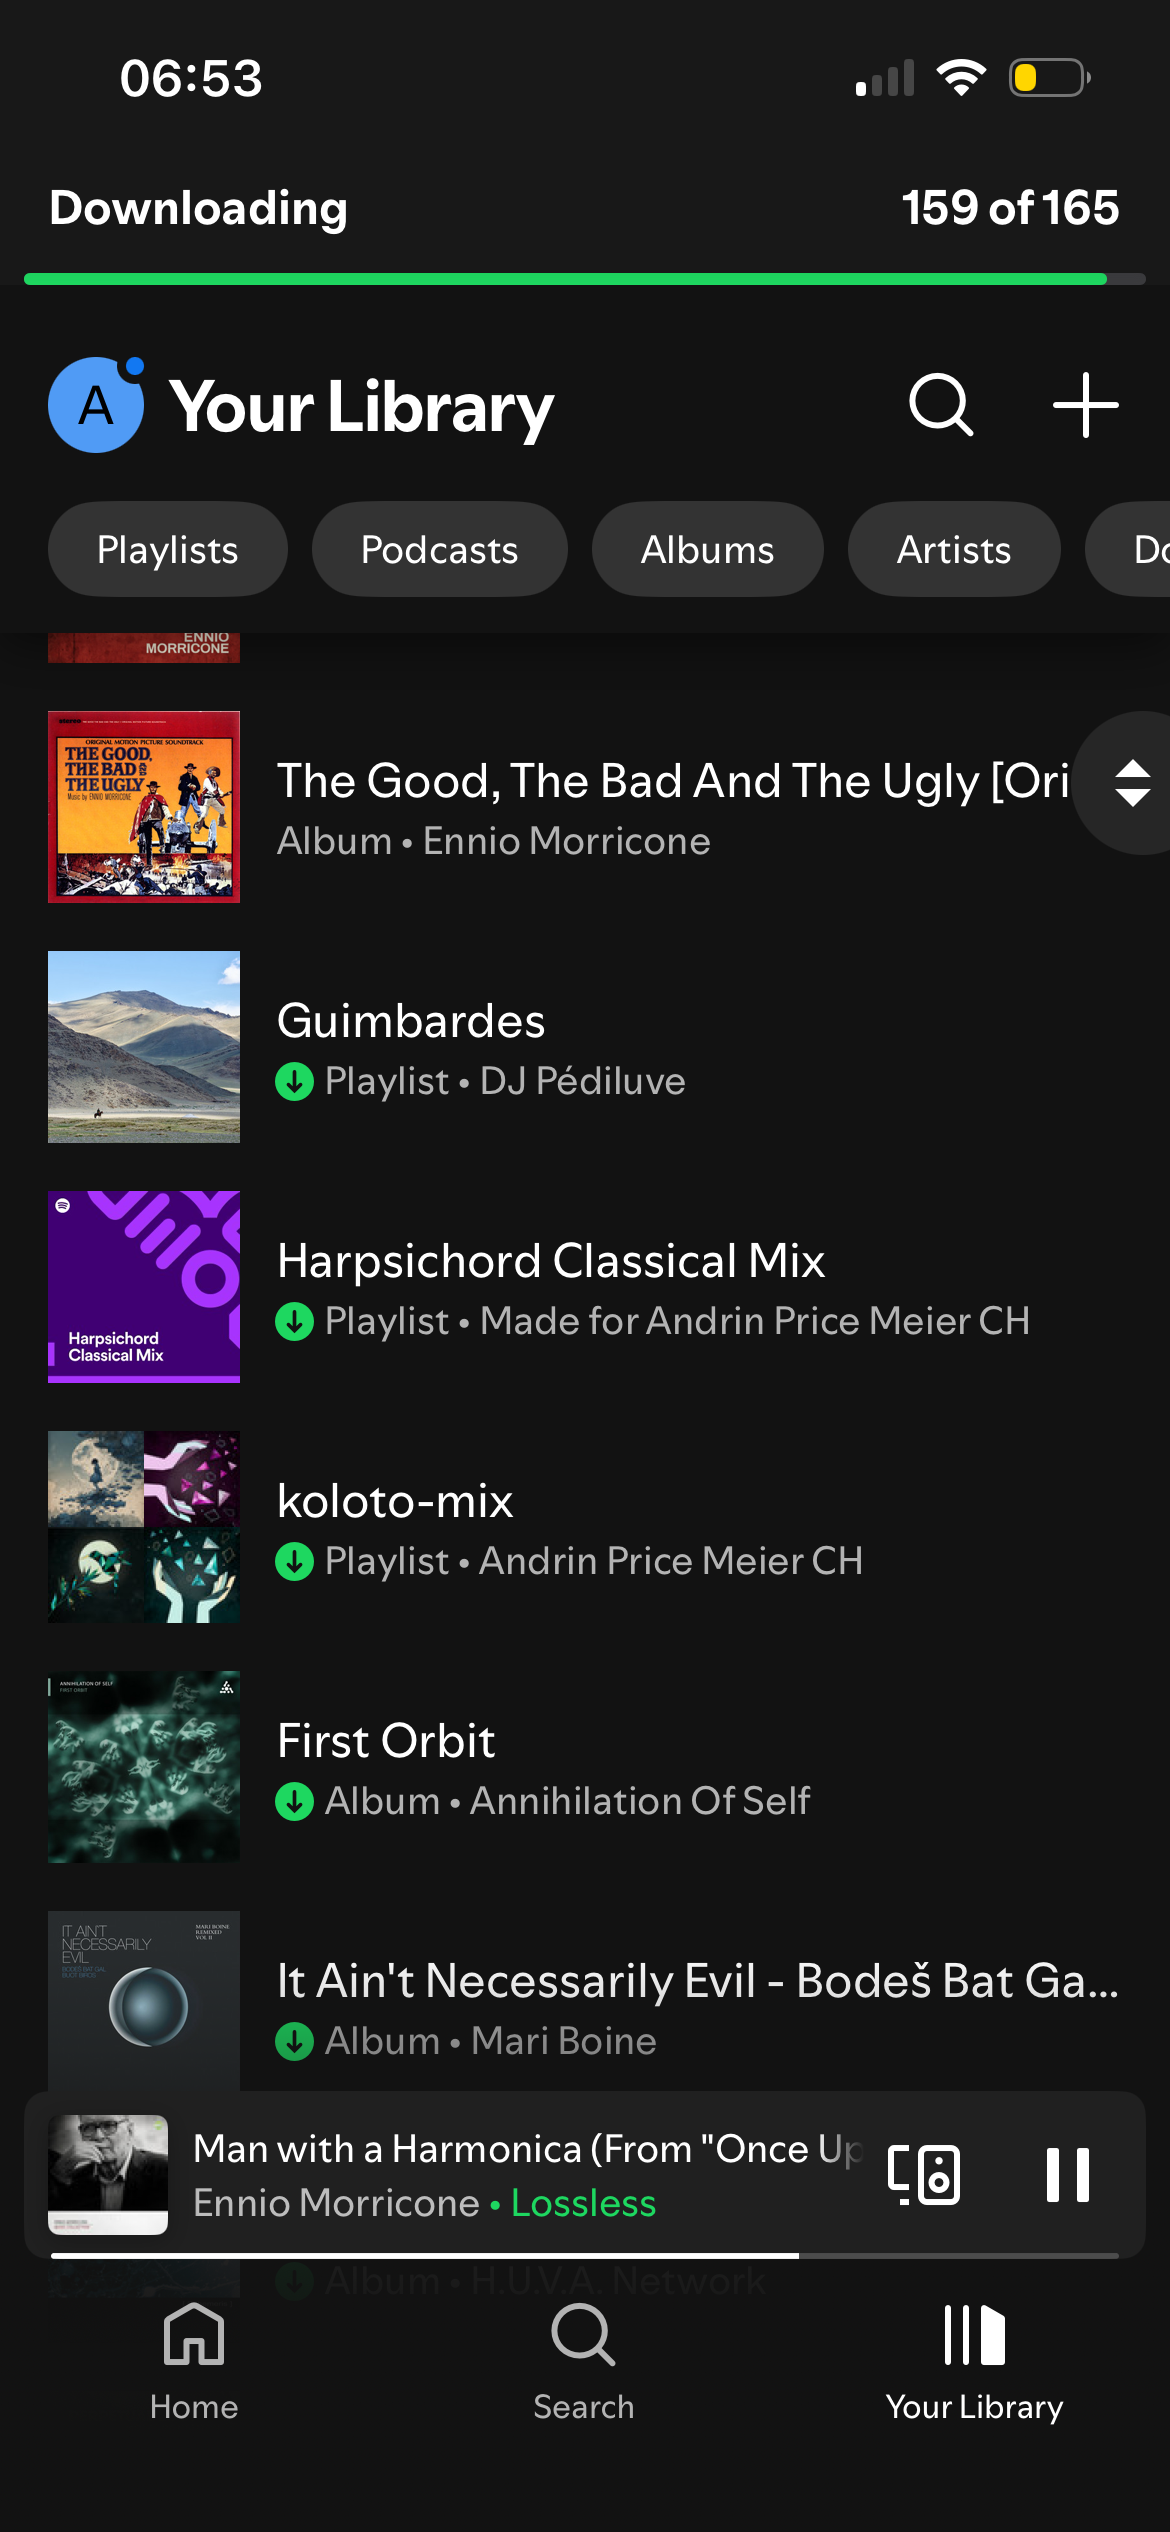Open library search magnifier icon
1170x2532 pixels.
click(x=940, y=405)
